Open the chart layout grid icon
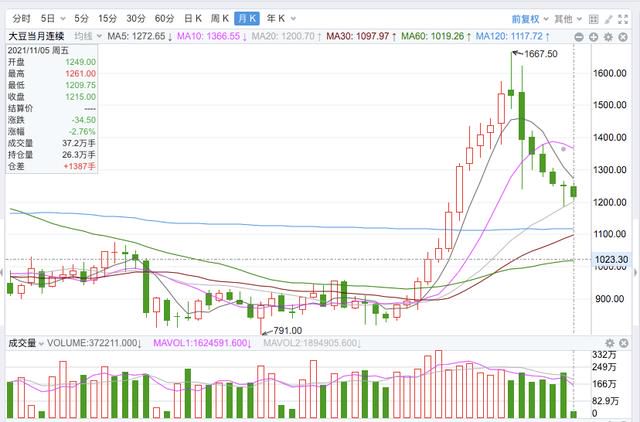This screenshot has width=640, height=422. point(593,19)
